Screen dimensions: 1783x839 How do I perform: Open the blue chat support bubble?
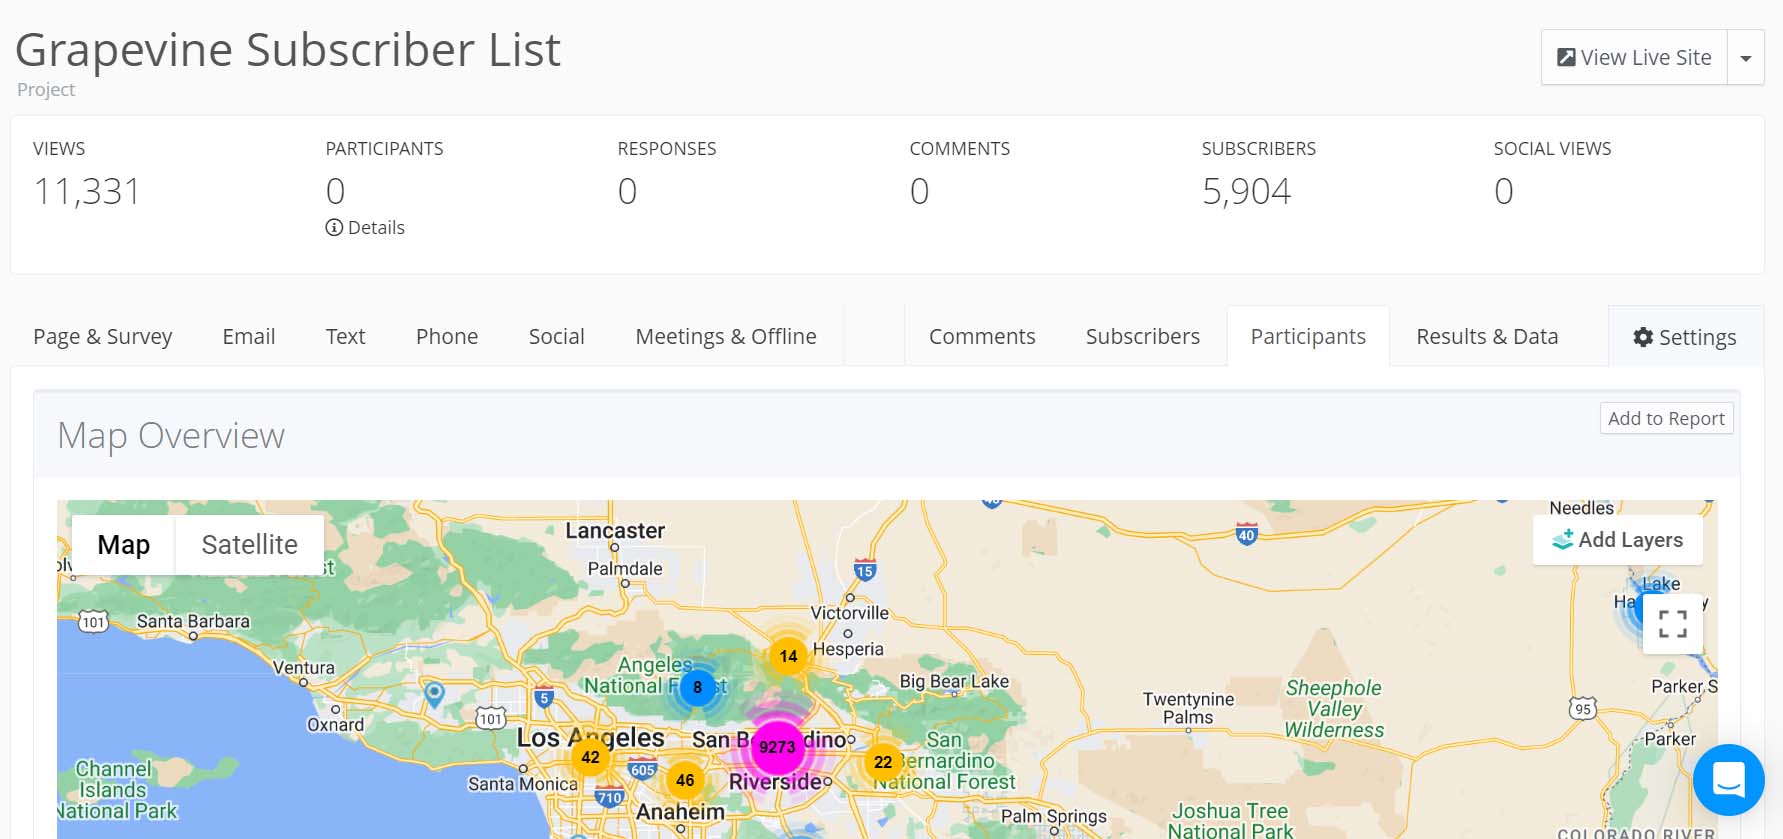coord(1728,779)
